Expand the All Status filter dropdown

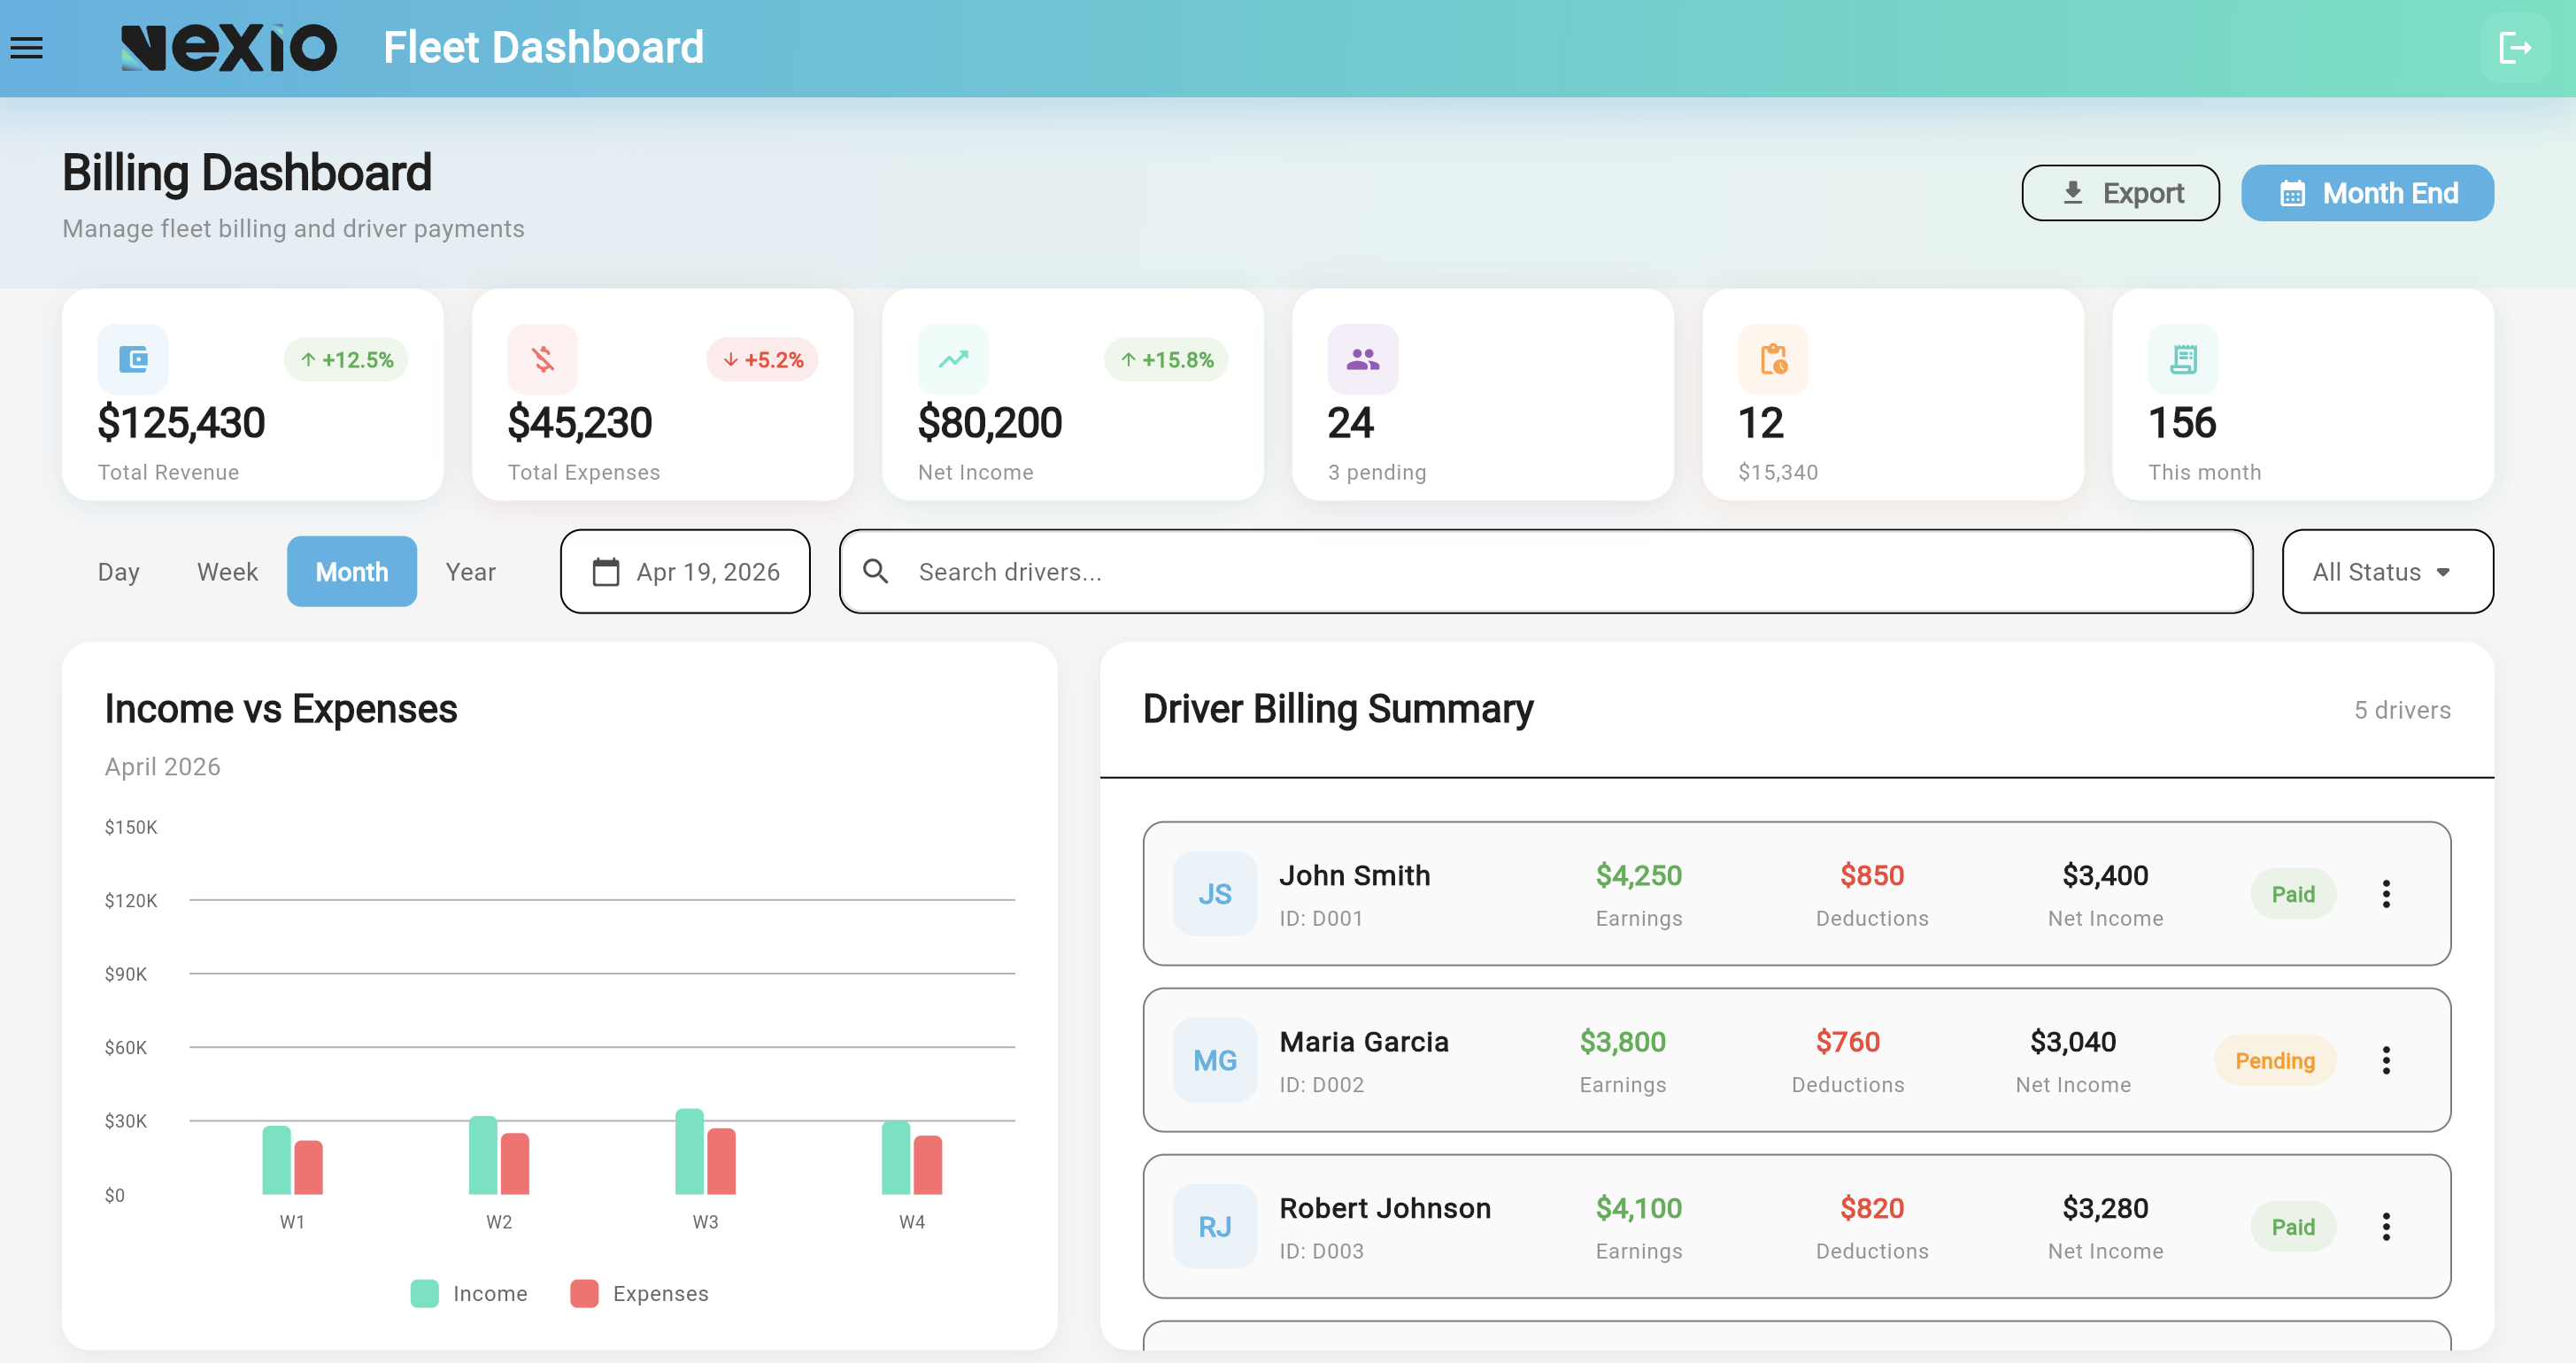2387,572
